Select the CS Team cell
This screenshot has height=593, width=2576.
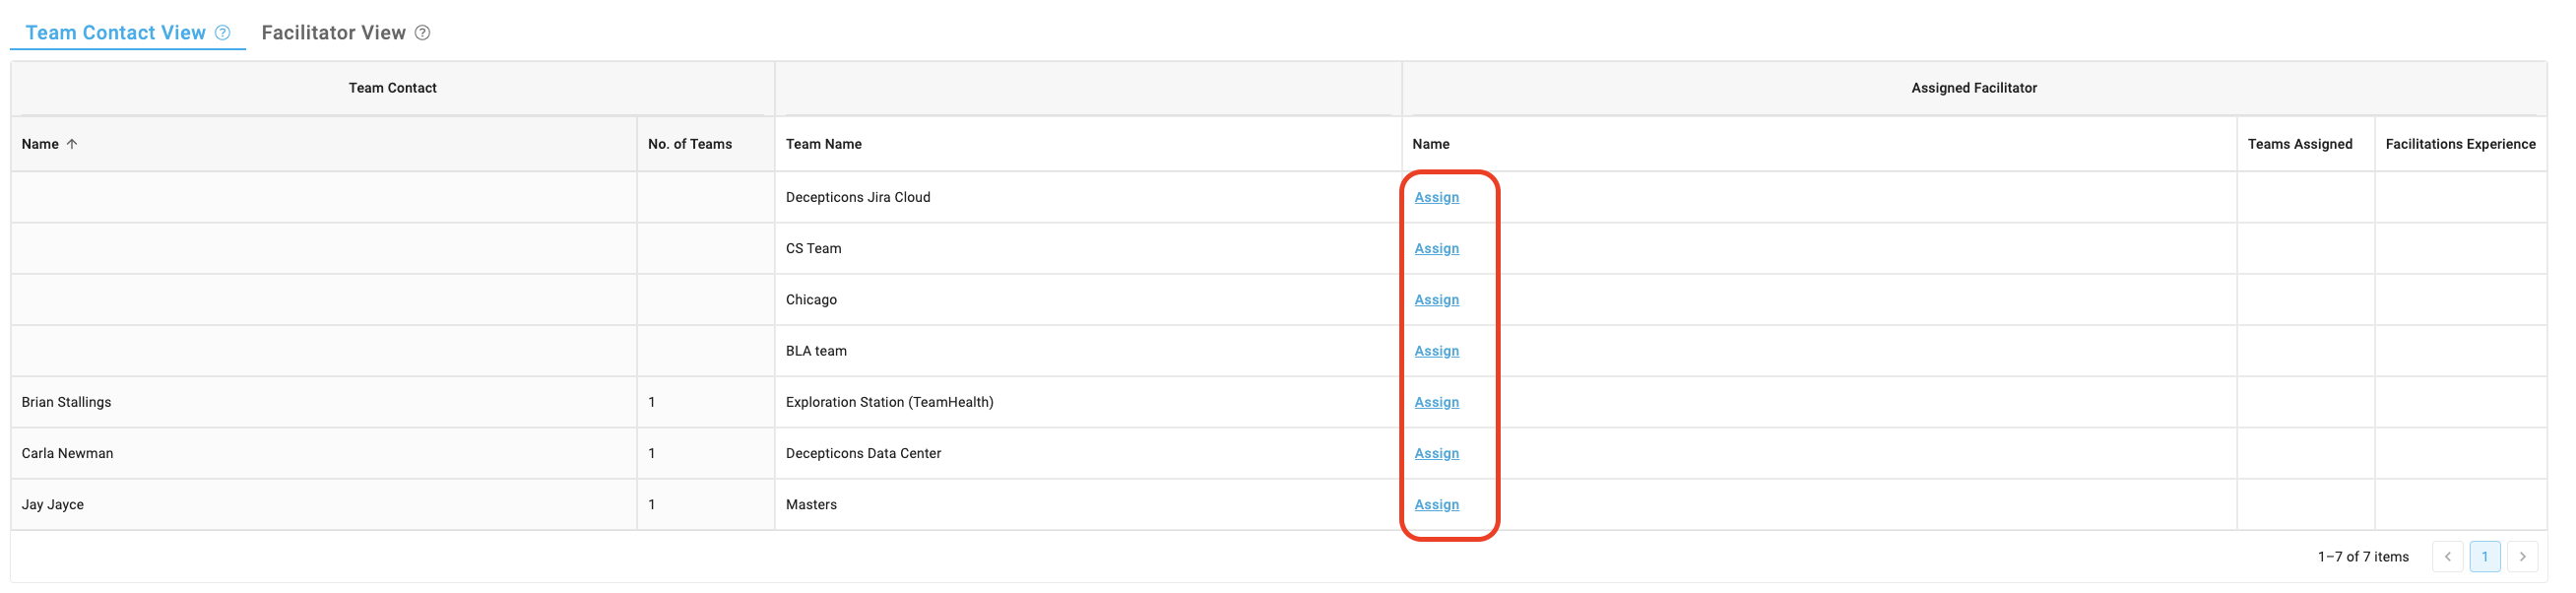point(1088,248)
